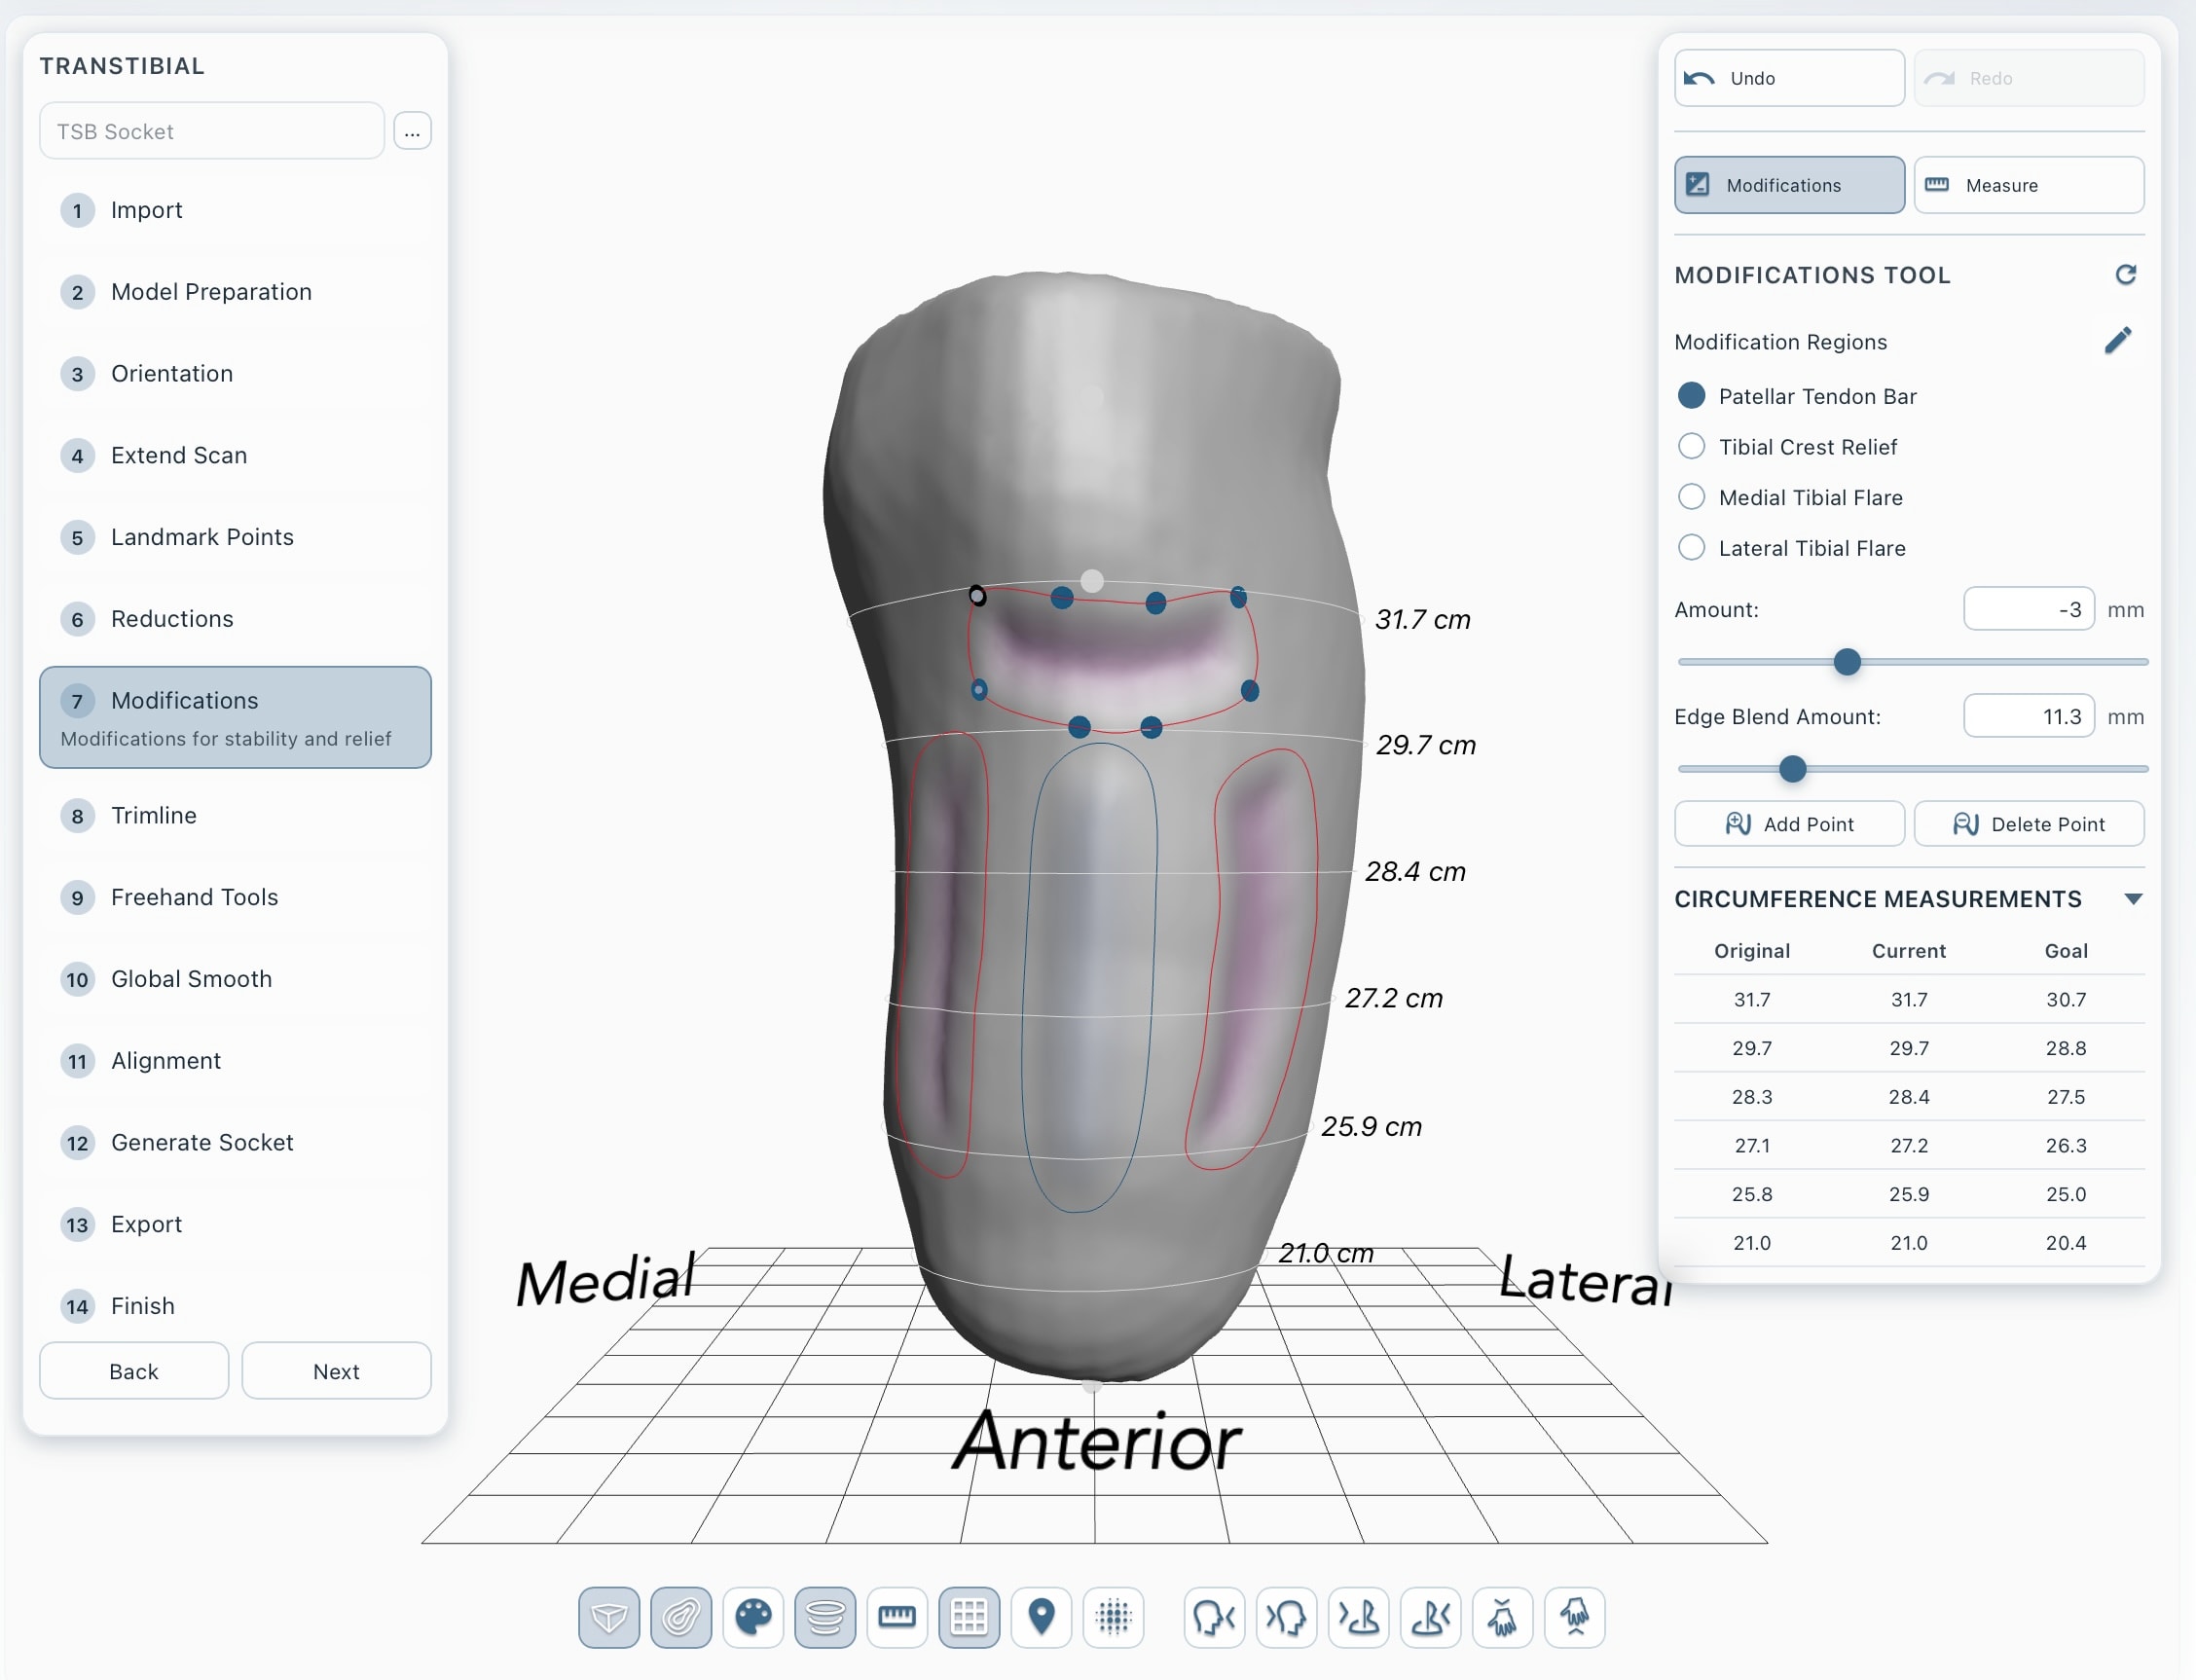
Task: Click the Next button
Action: pyautogui.click(x=336, y=1371)
